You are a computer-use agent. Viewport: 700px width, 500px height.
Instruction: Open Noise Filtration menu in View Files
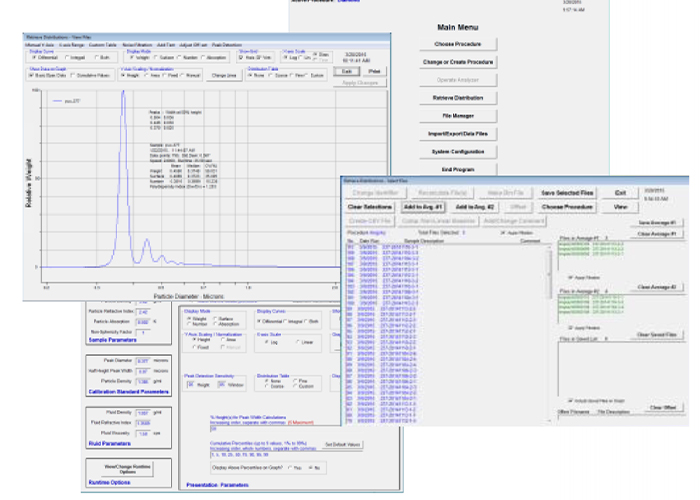137,45
